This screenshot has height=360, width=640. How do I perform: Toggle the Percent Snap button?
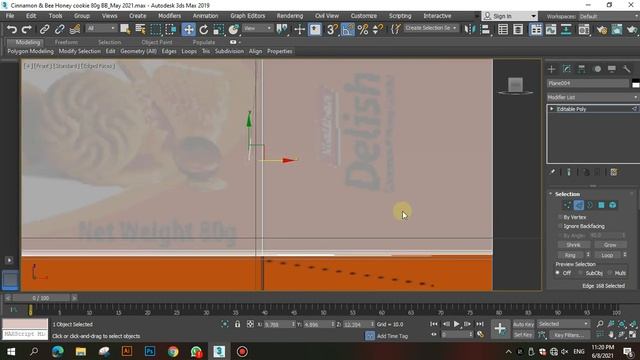[363, 29]
